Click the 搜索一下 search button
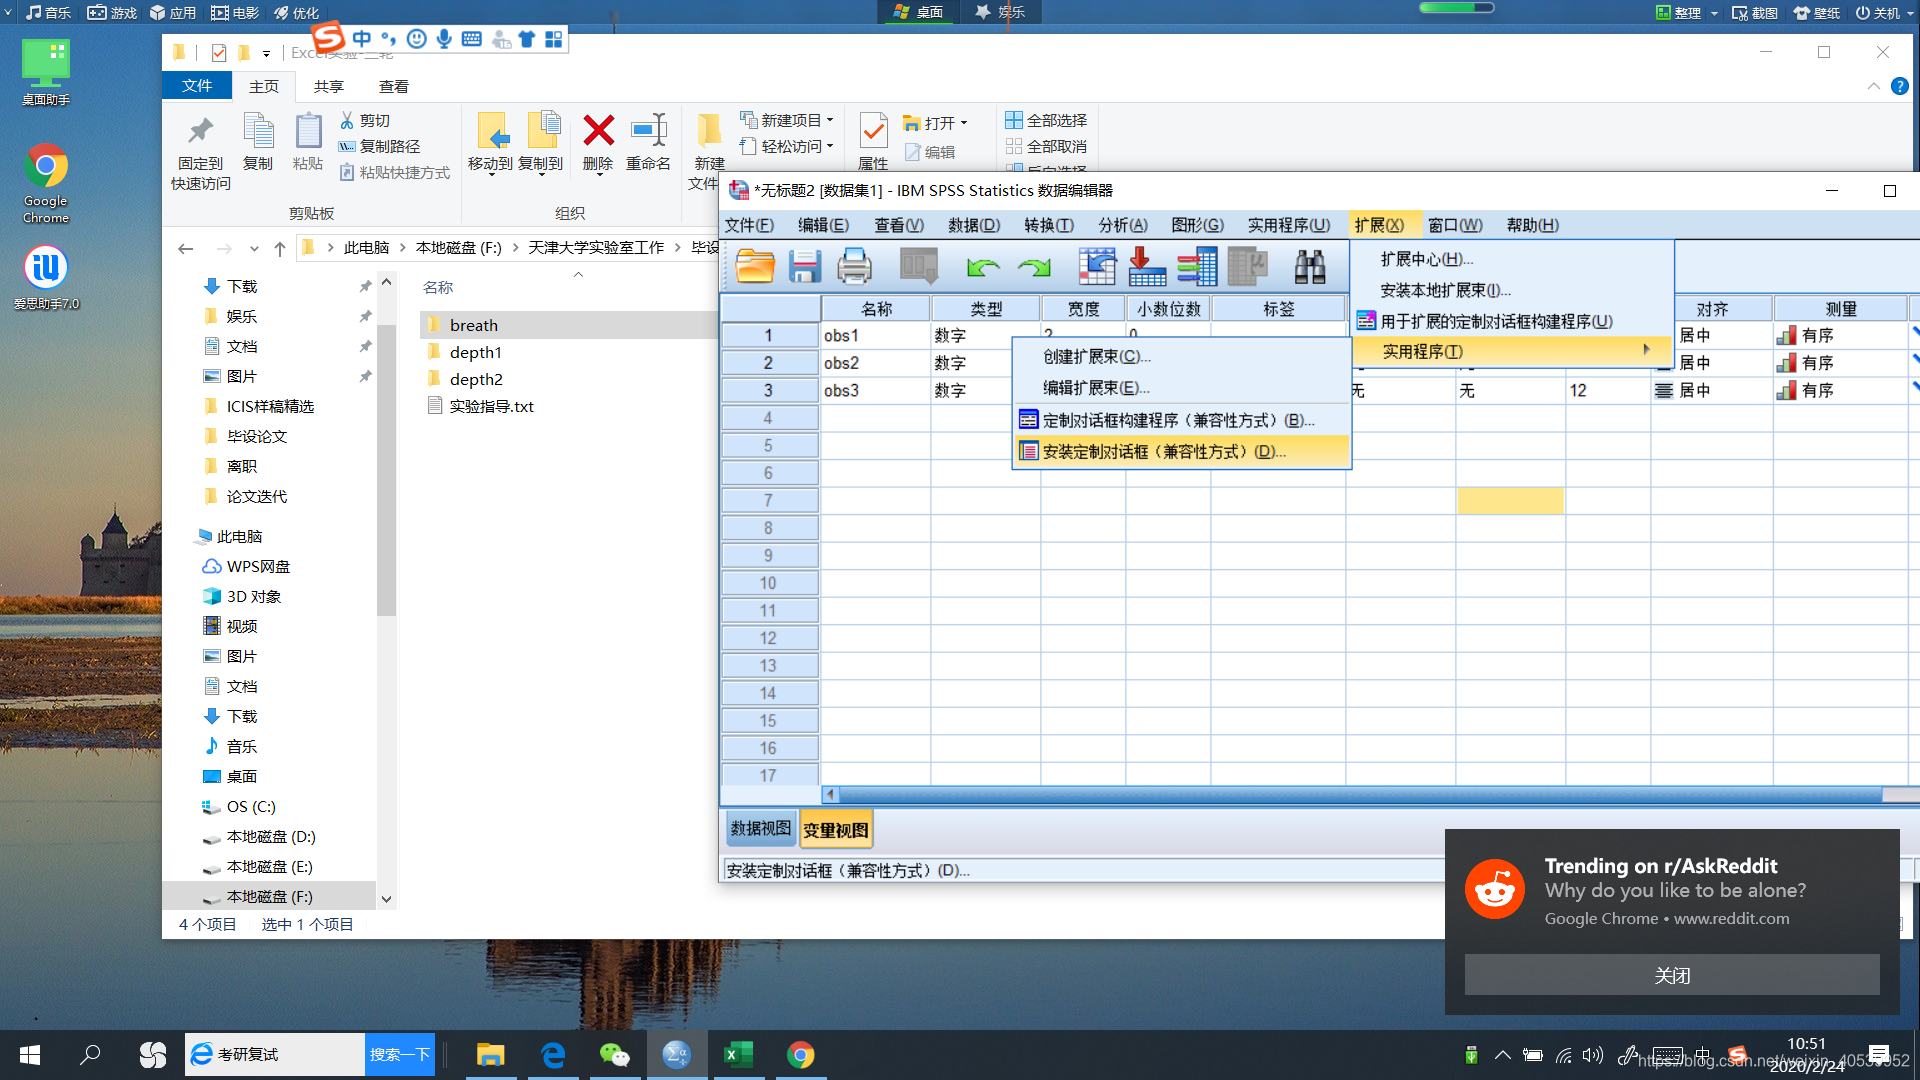This screenshot has height=1080, width=1920. point(399,1055)
